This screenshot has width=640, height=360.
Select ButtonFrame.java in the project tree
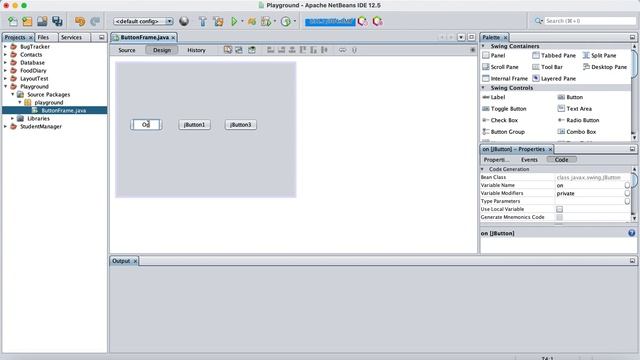(64, 111)
